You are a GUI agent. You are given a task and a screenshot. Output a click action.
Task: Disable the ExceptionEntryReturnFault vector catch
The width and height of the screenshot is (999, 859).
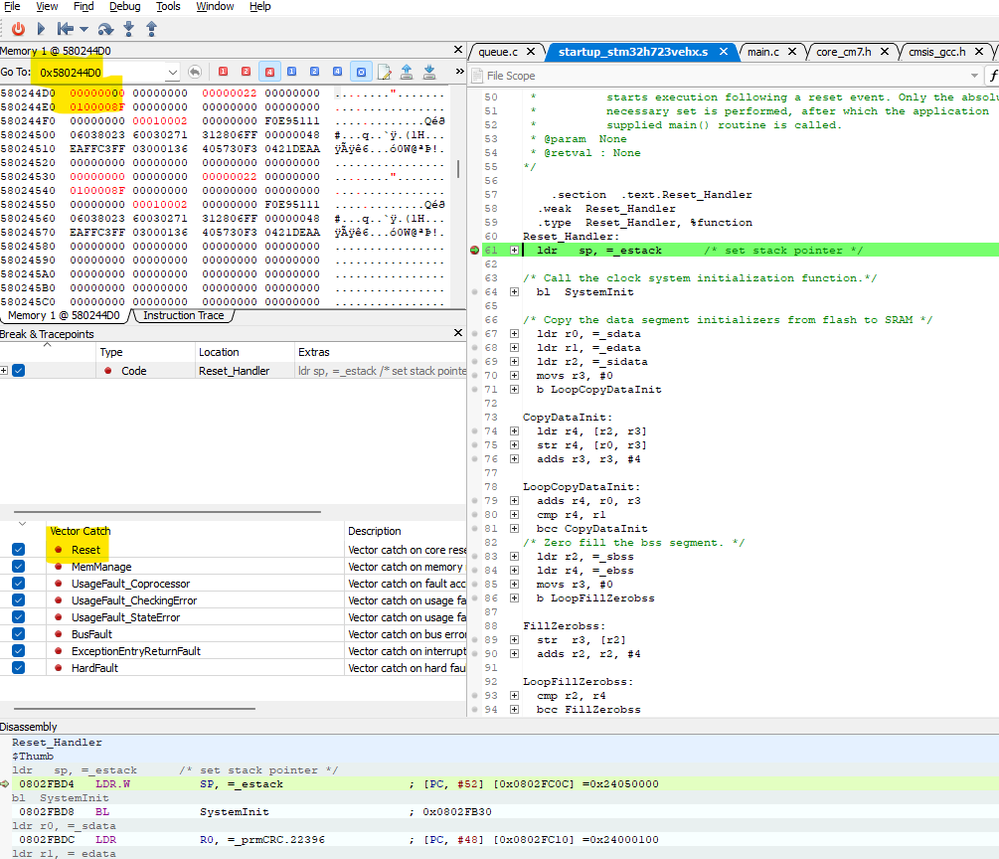pos(18,651)
